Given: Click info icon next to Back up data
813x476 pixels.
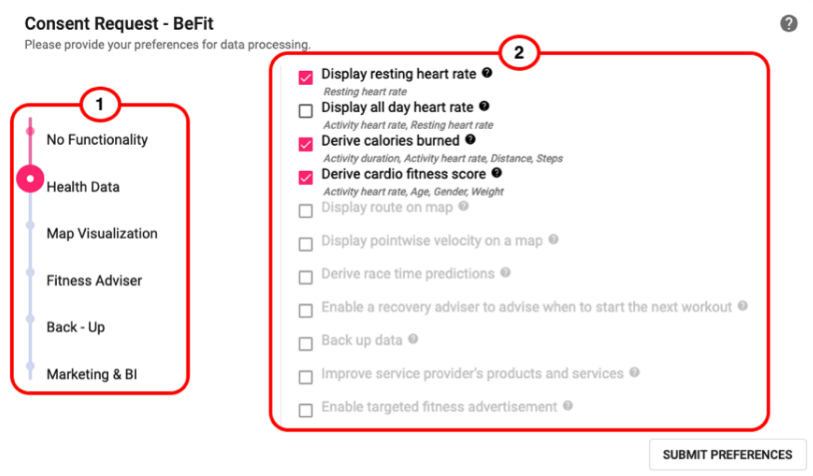Looking at the screenshot, I should click(413, 339).
